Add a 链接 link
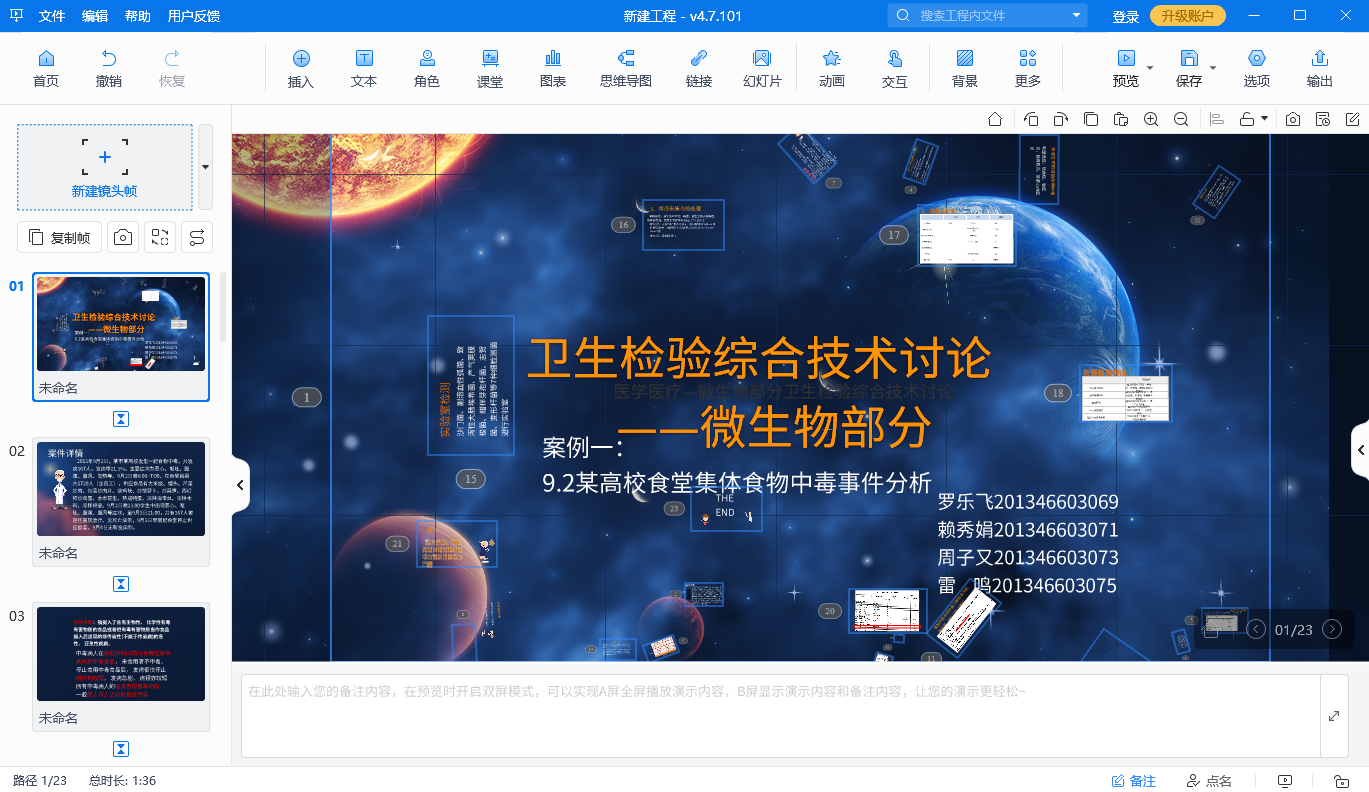 699,69
